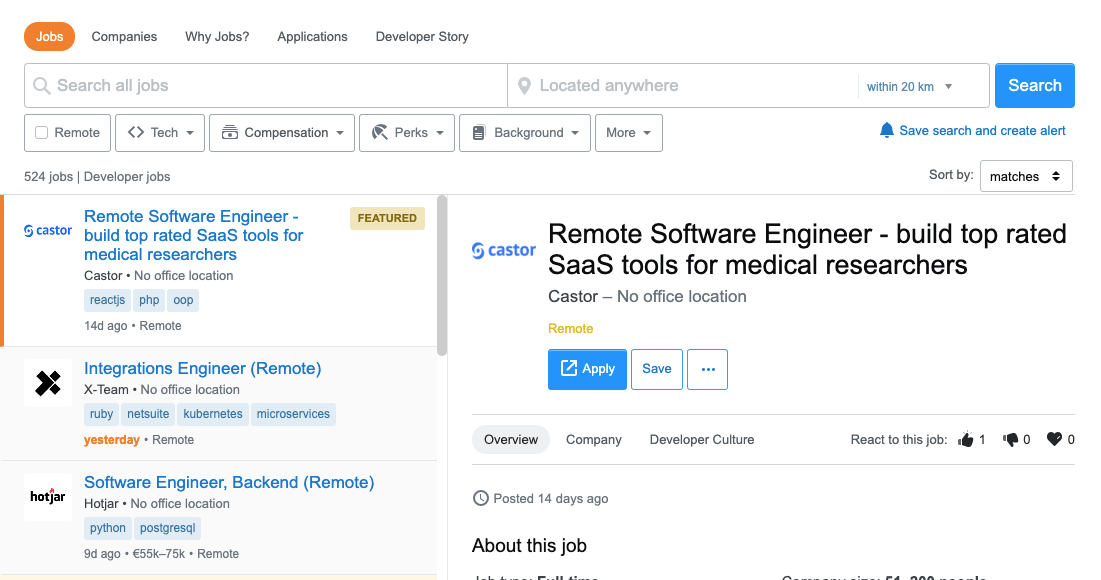
Task: Click the postgresql tag
Action: click(168, 528)
